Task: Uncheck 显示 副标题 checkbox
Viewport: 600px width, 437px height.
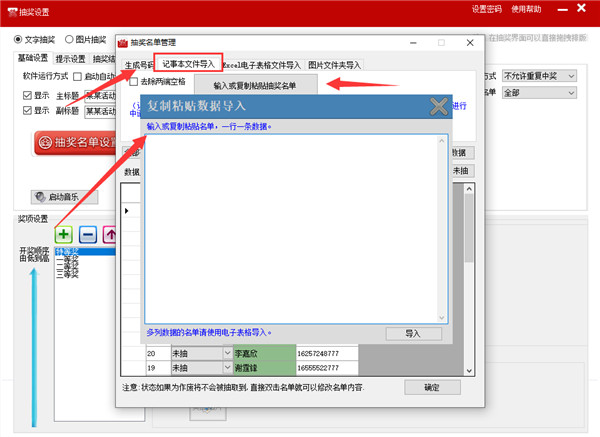Action: 27,111
